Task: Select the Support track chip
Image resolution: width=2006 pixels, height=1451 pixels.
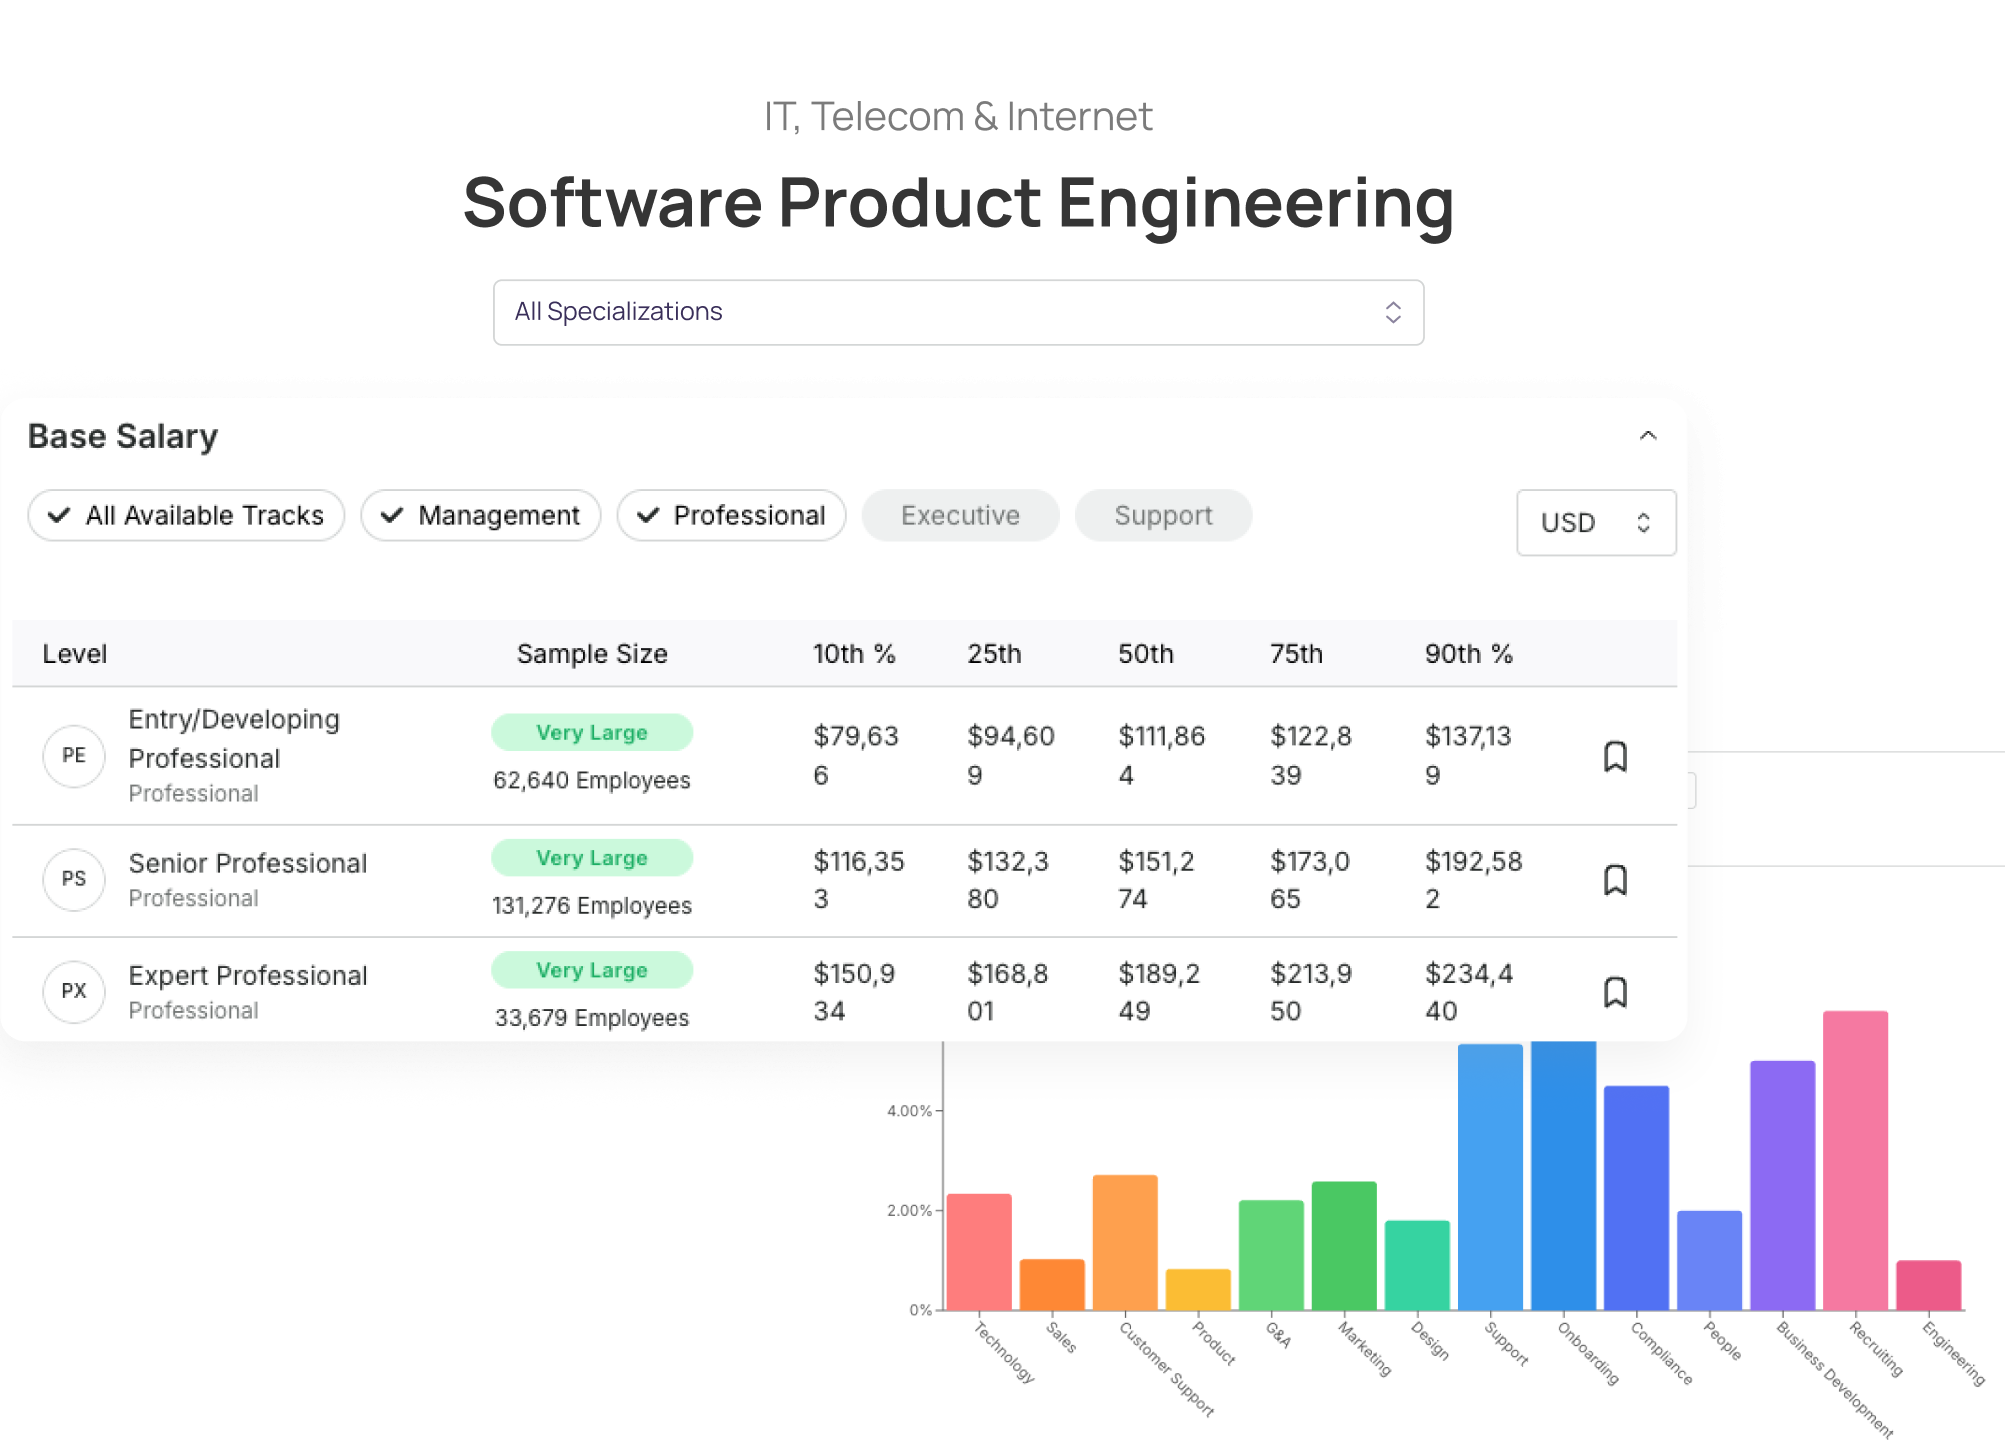Action: [1163, 515]
